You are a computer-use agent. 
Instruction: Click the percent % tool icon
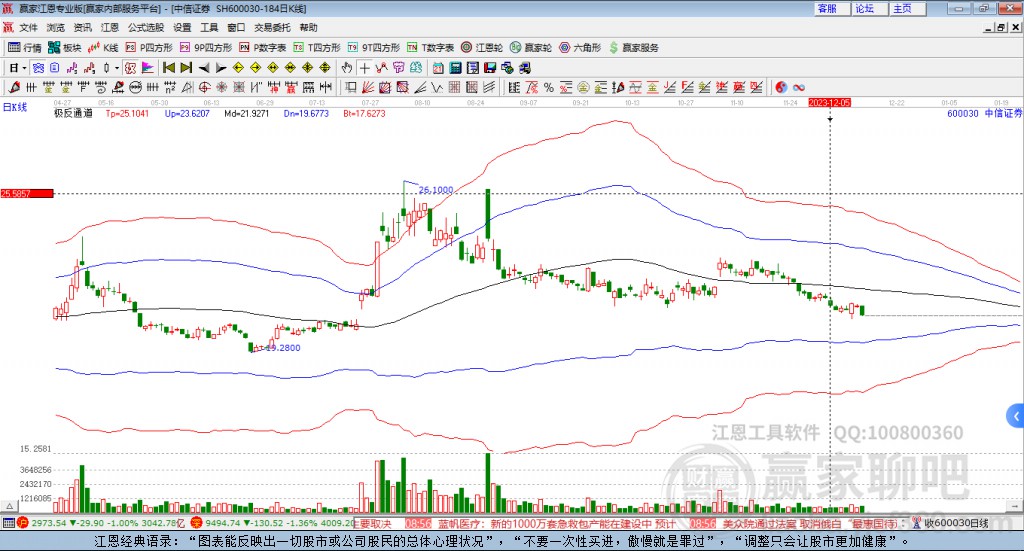point(549,87)
